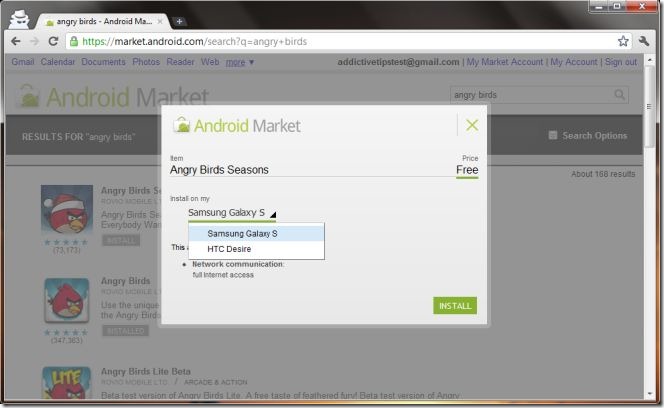Select Samsung Galaxy S from device list
Screen dimensions: 664x408
click(x=256, y=233)
